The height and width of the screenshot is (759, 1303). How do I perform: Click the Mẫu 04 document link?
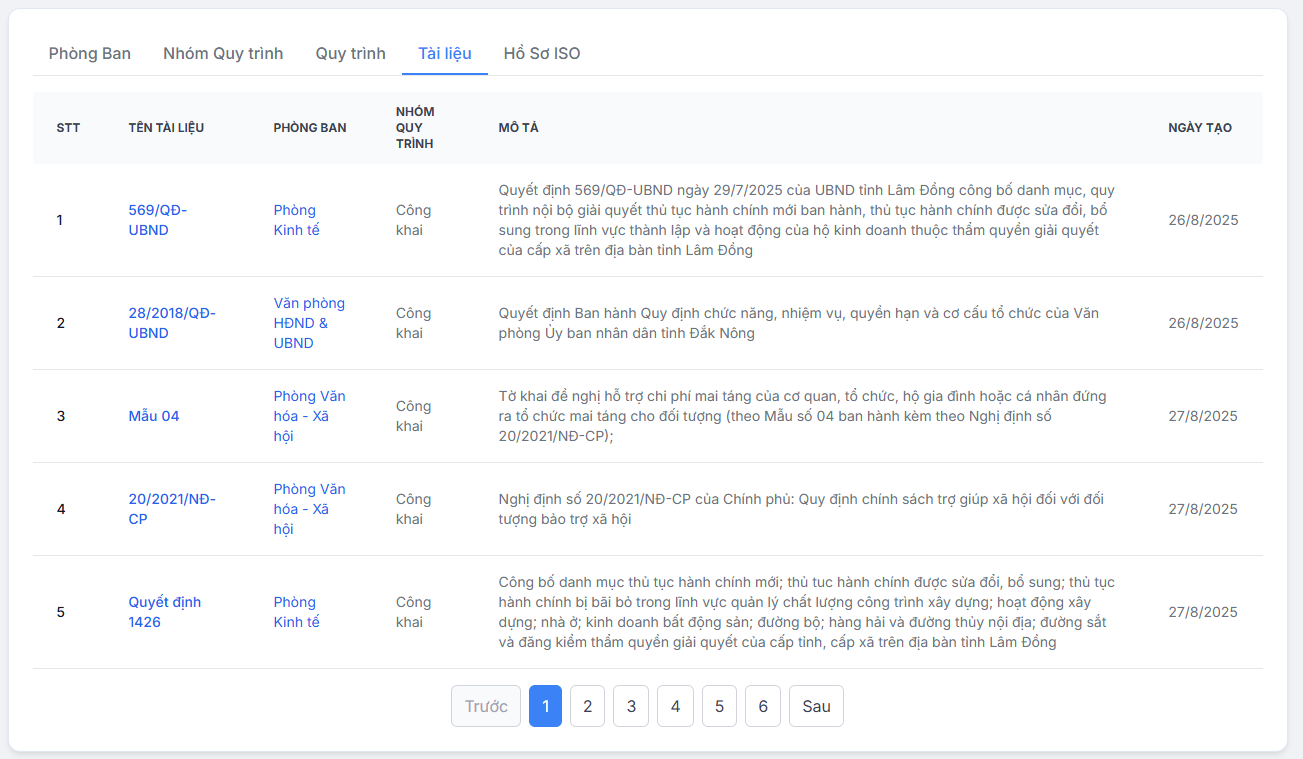click(154, 416)
